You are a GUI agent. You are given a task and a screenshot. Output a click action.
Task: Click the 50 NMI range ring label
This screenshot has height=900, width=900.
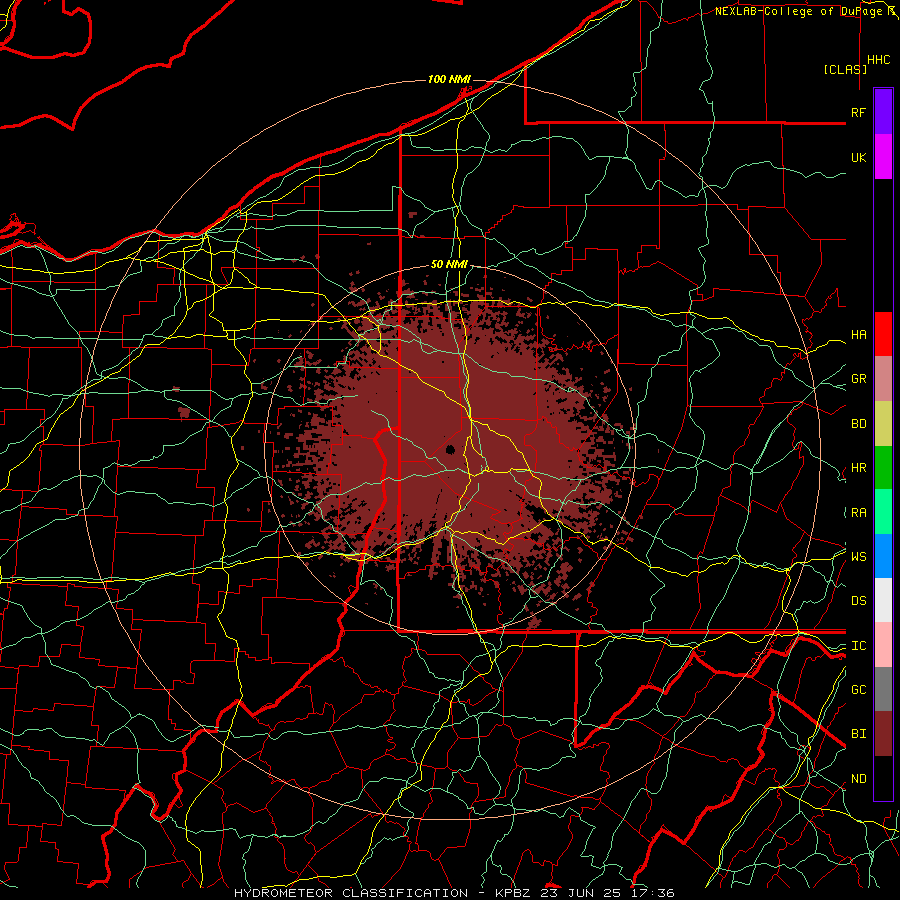(x=449, y=265)
